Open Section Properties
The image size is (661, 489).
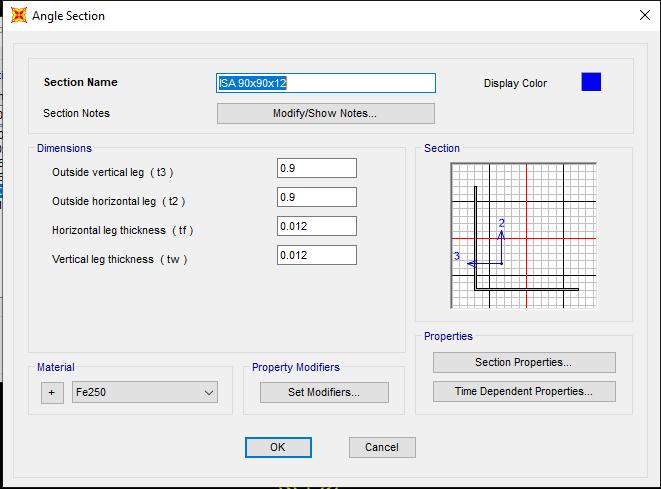(x=524, y=362)
